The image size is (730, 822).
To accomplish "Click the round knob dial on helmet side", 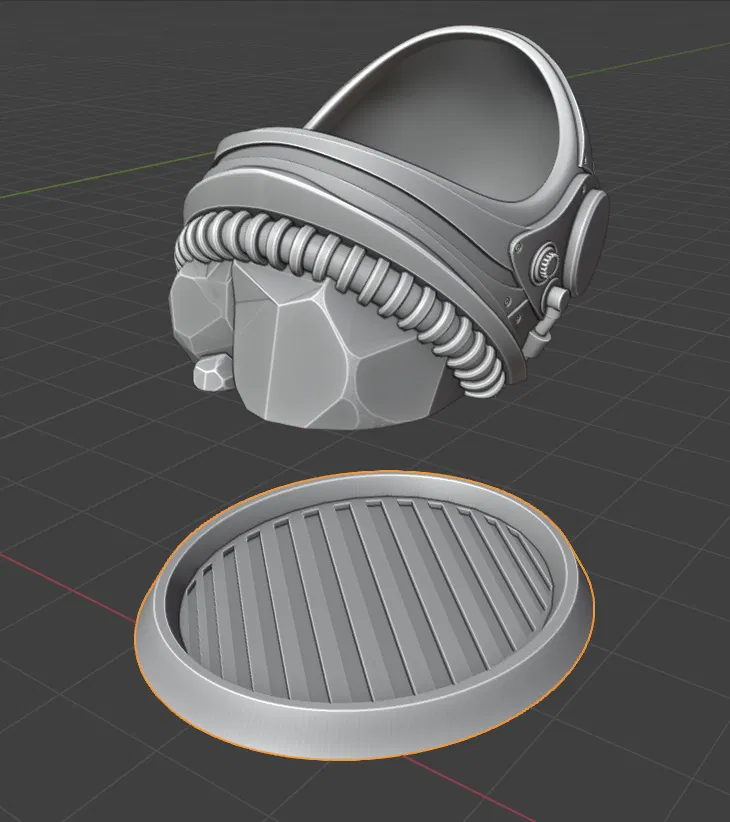I will tap(546, 261).
